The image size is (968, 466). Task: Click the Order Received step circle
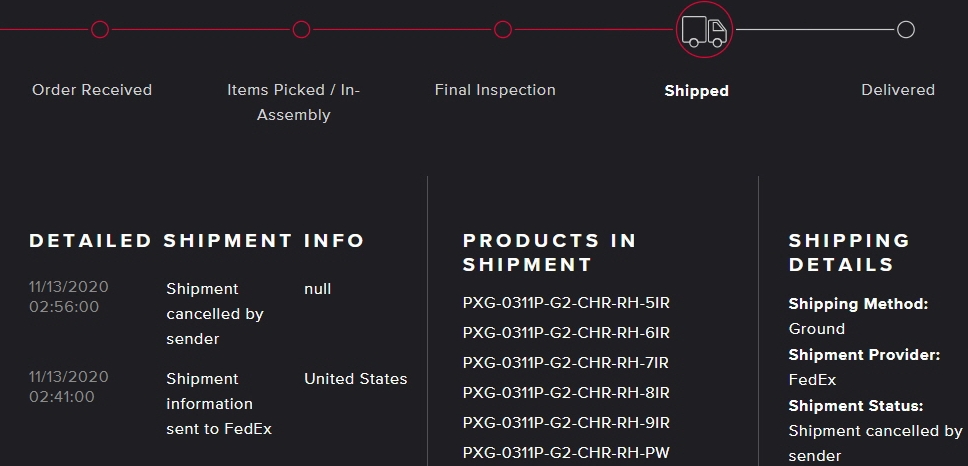coord(100,29)
